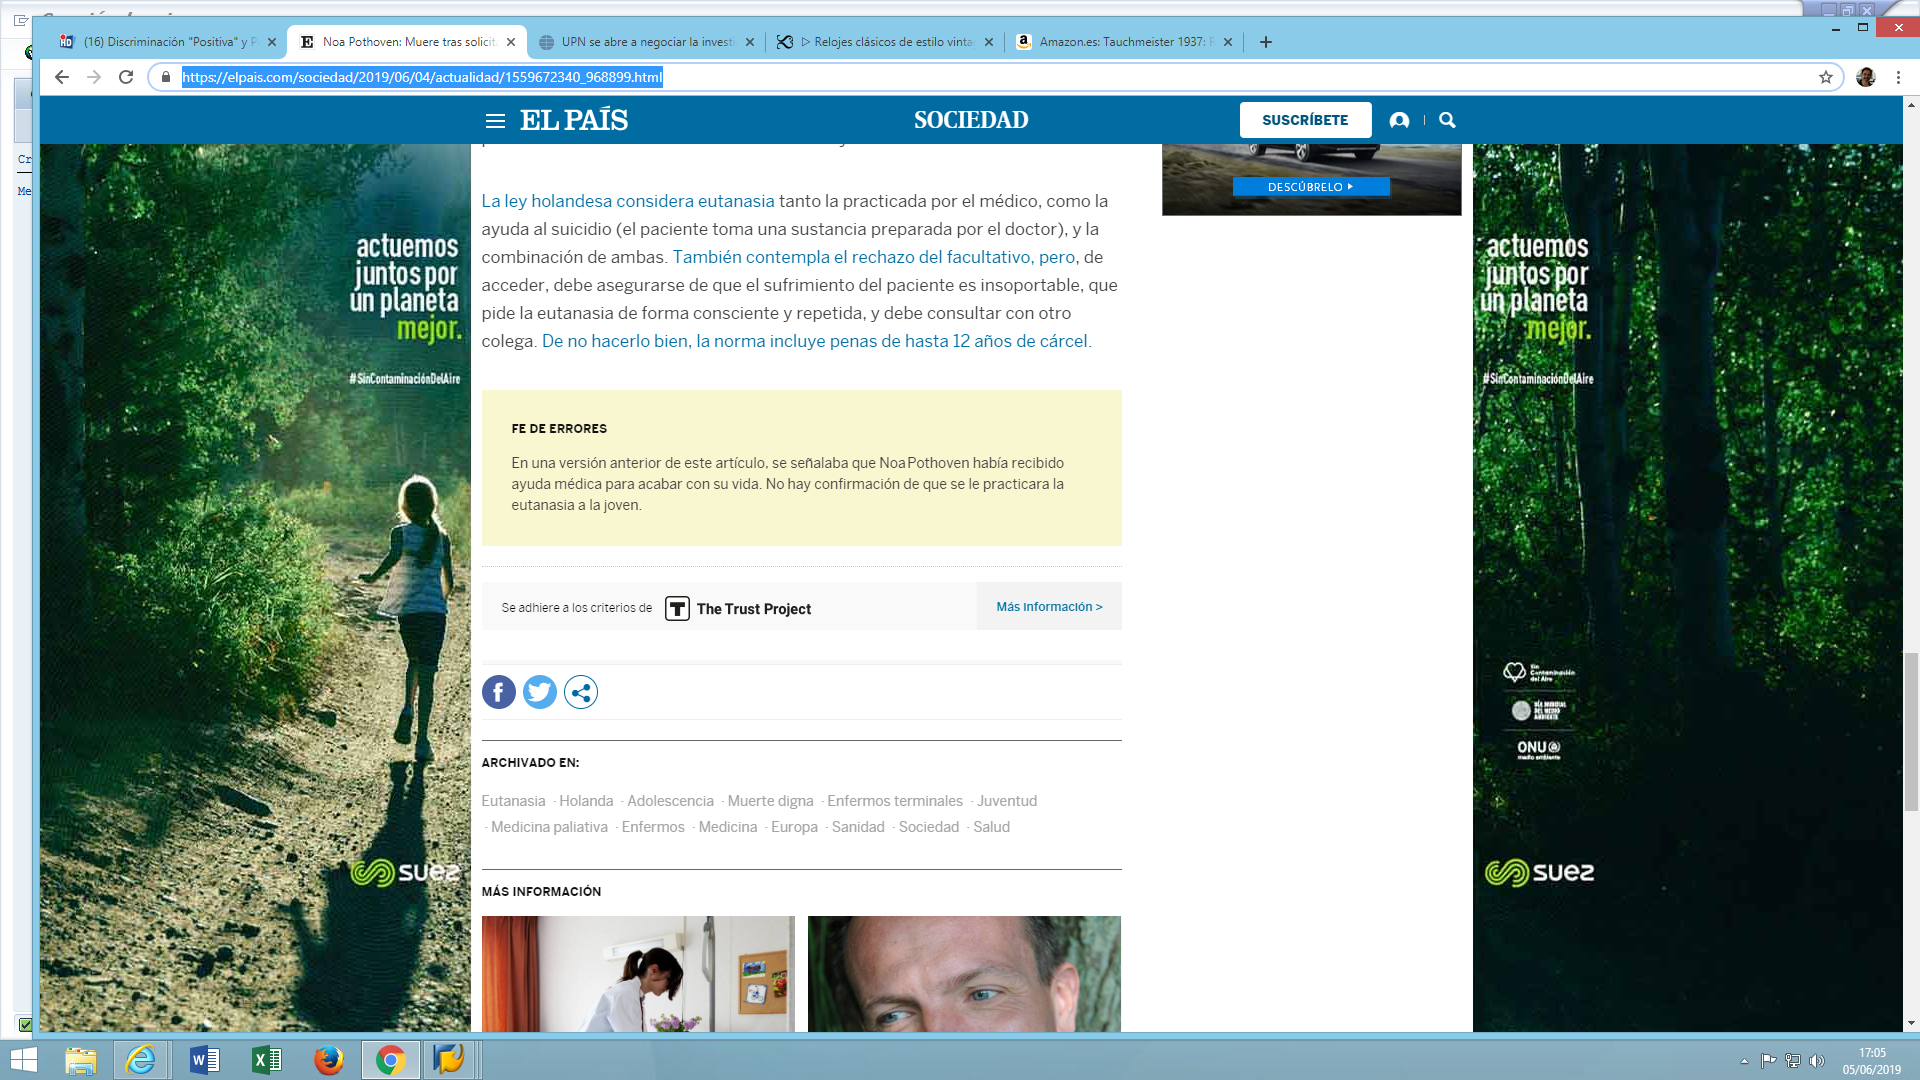Click the Suez ad banner on the left
The image size is (1920, 1080).
[255, 588]
